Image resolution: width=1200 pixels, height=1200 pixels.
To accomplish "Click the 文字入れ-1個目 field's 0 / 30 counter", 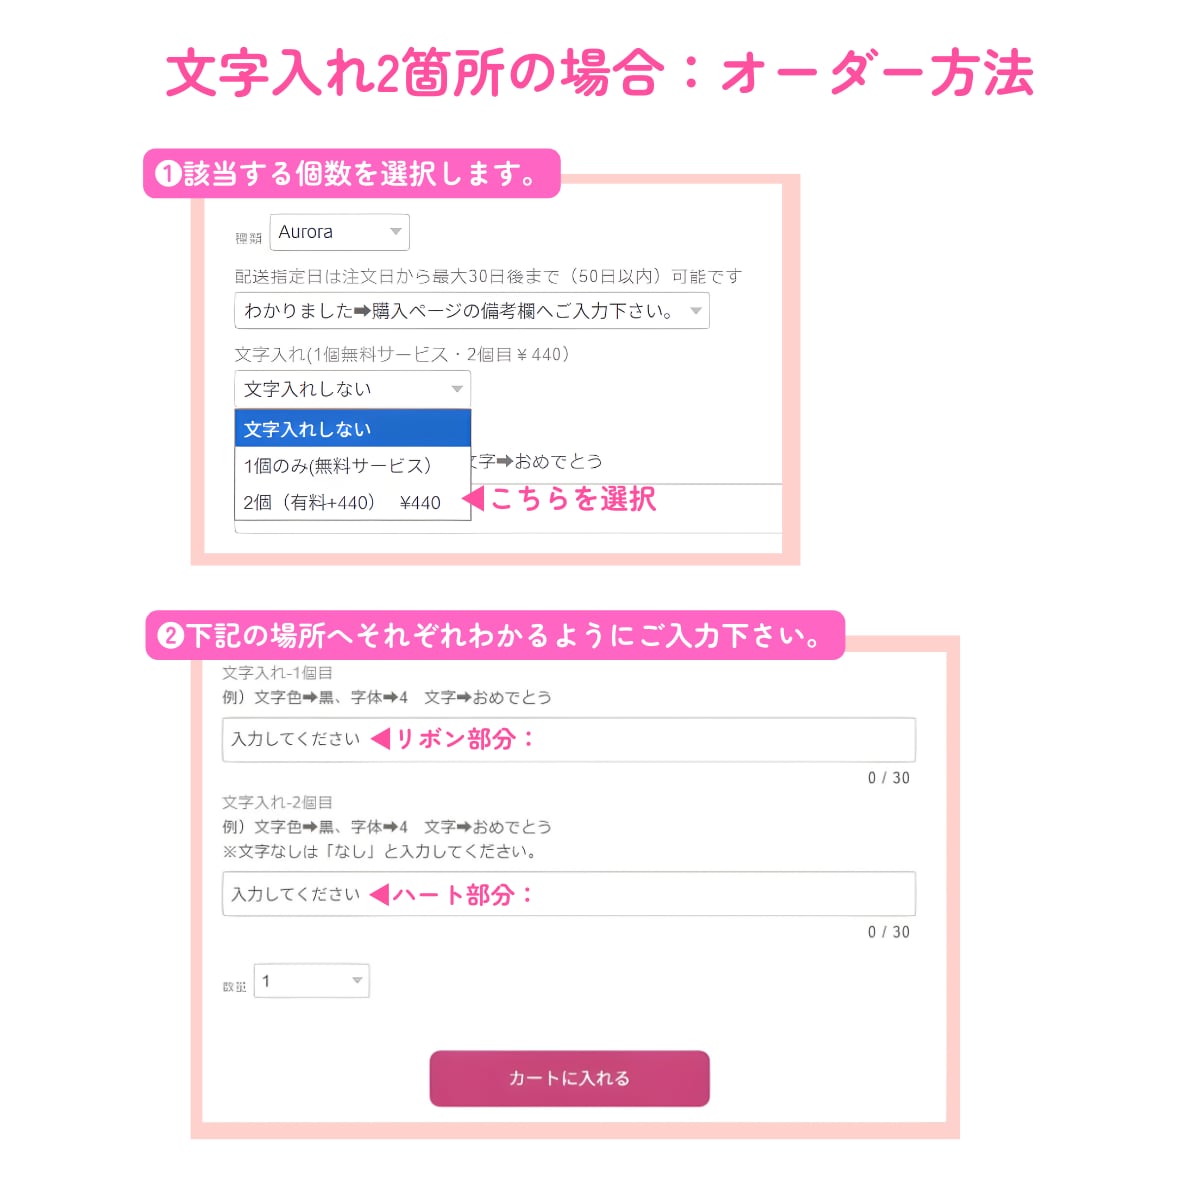I will coord(888,778).
